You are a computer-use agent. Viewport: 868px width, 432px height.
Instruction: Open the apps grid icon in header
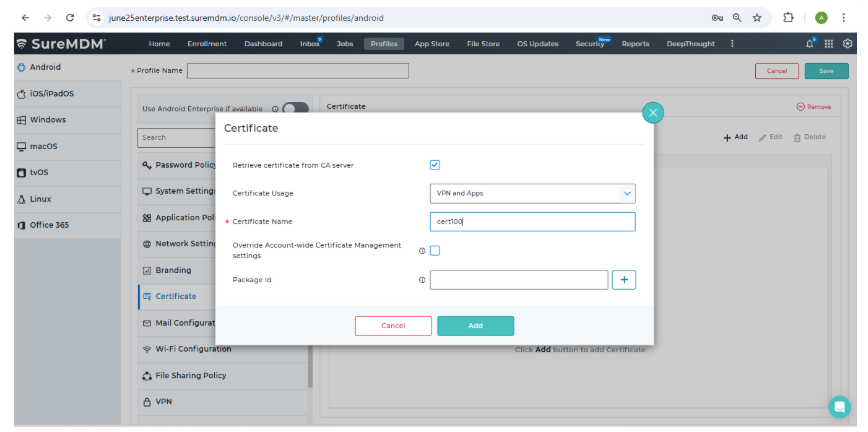click(x=829, y=44)
